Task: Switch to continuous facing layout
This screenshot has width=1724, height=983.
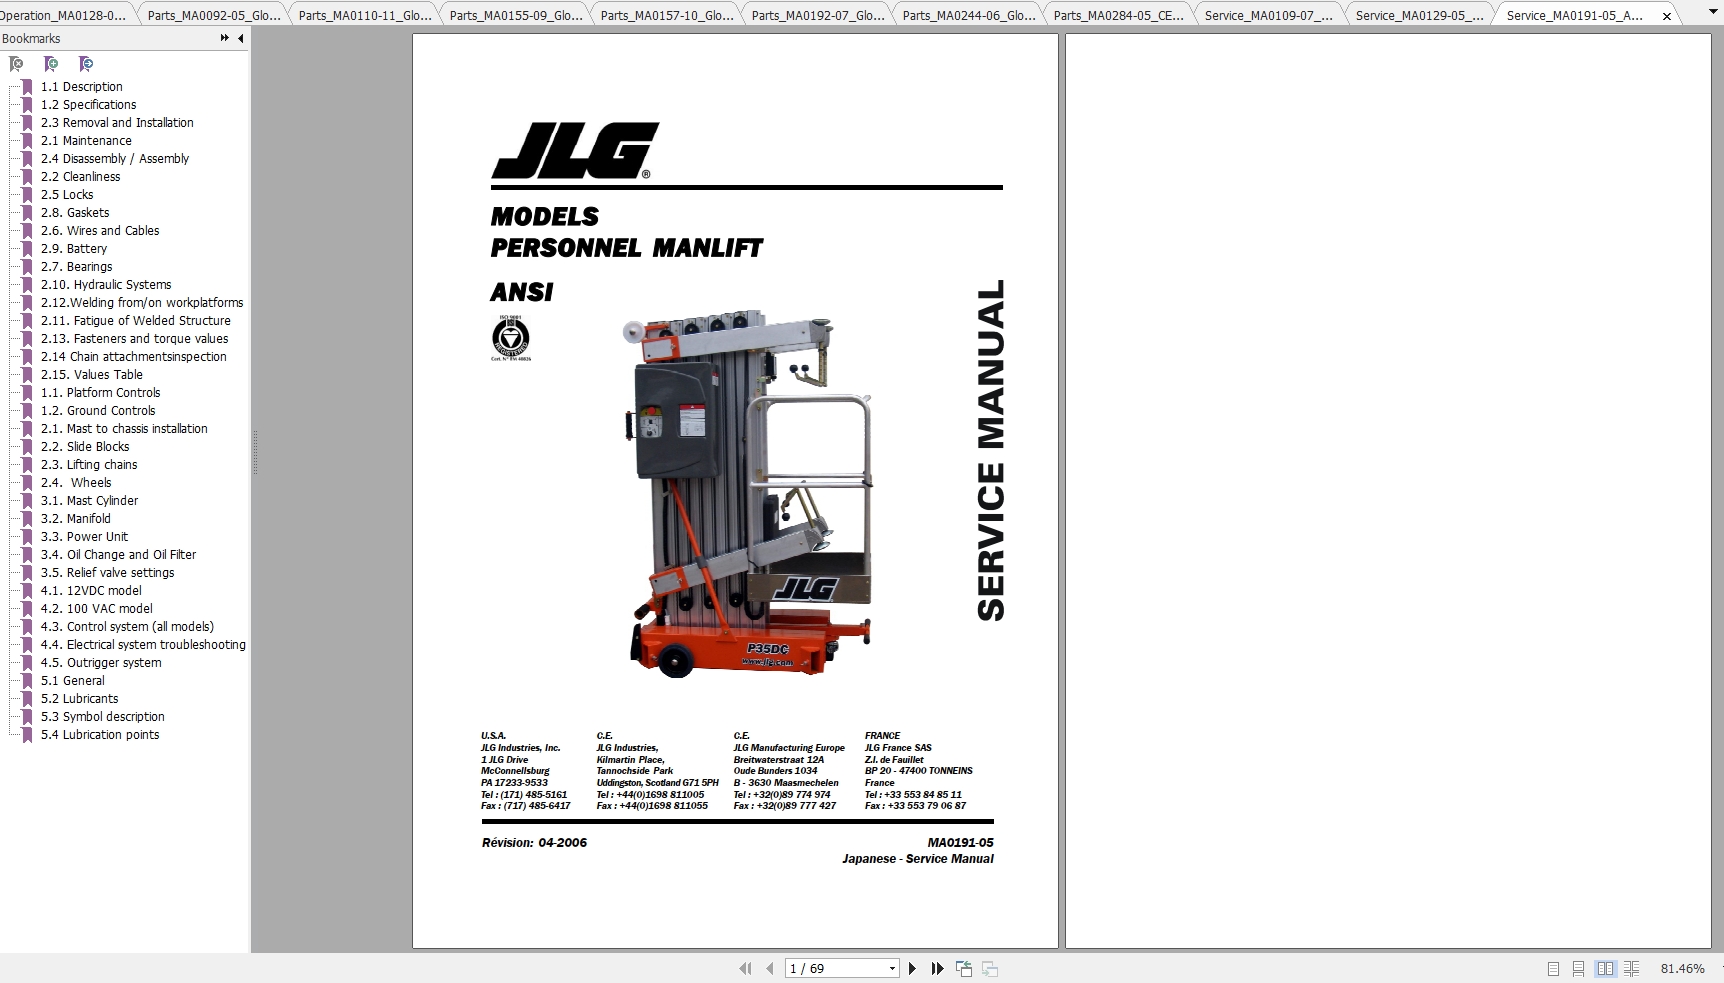Action: tap(1632, 968)
